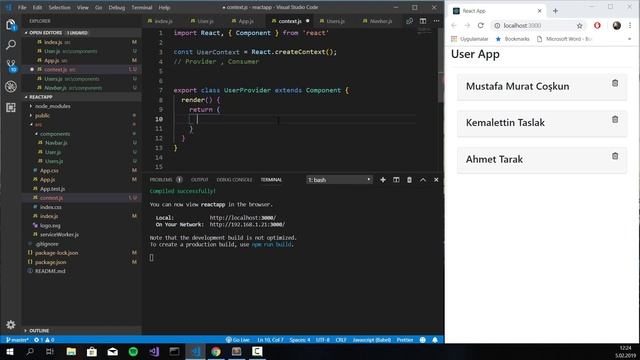Click Prettier in status bar

click(x=405, y=340)
